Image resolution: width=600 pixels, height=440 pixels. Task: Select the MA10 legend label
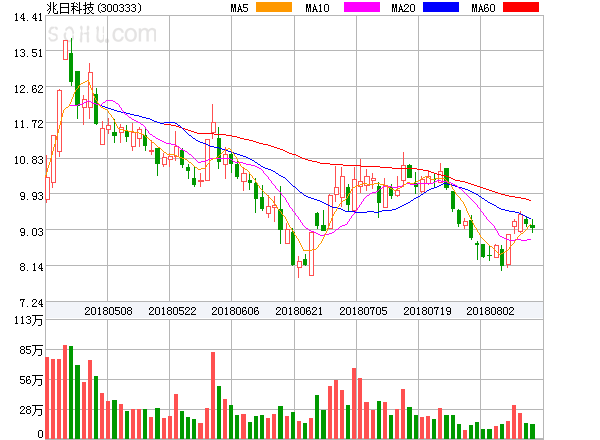[317, 8]
